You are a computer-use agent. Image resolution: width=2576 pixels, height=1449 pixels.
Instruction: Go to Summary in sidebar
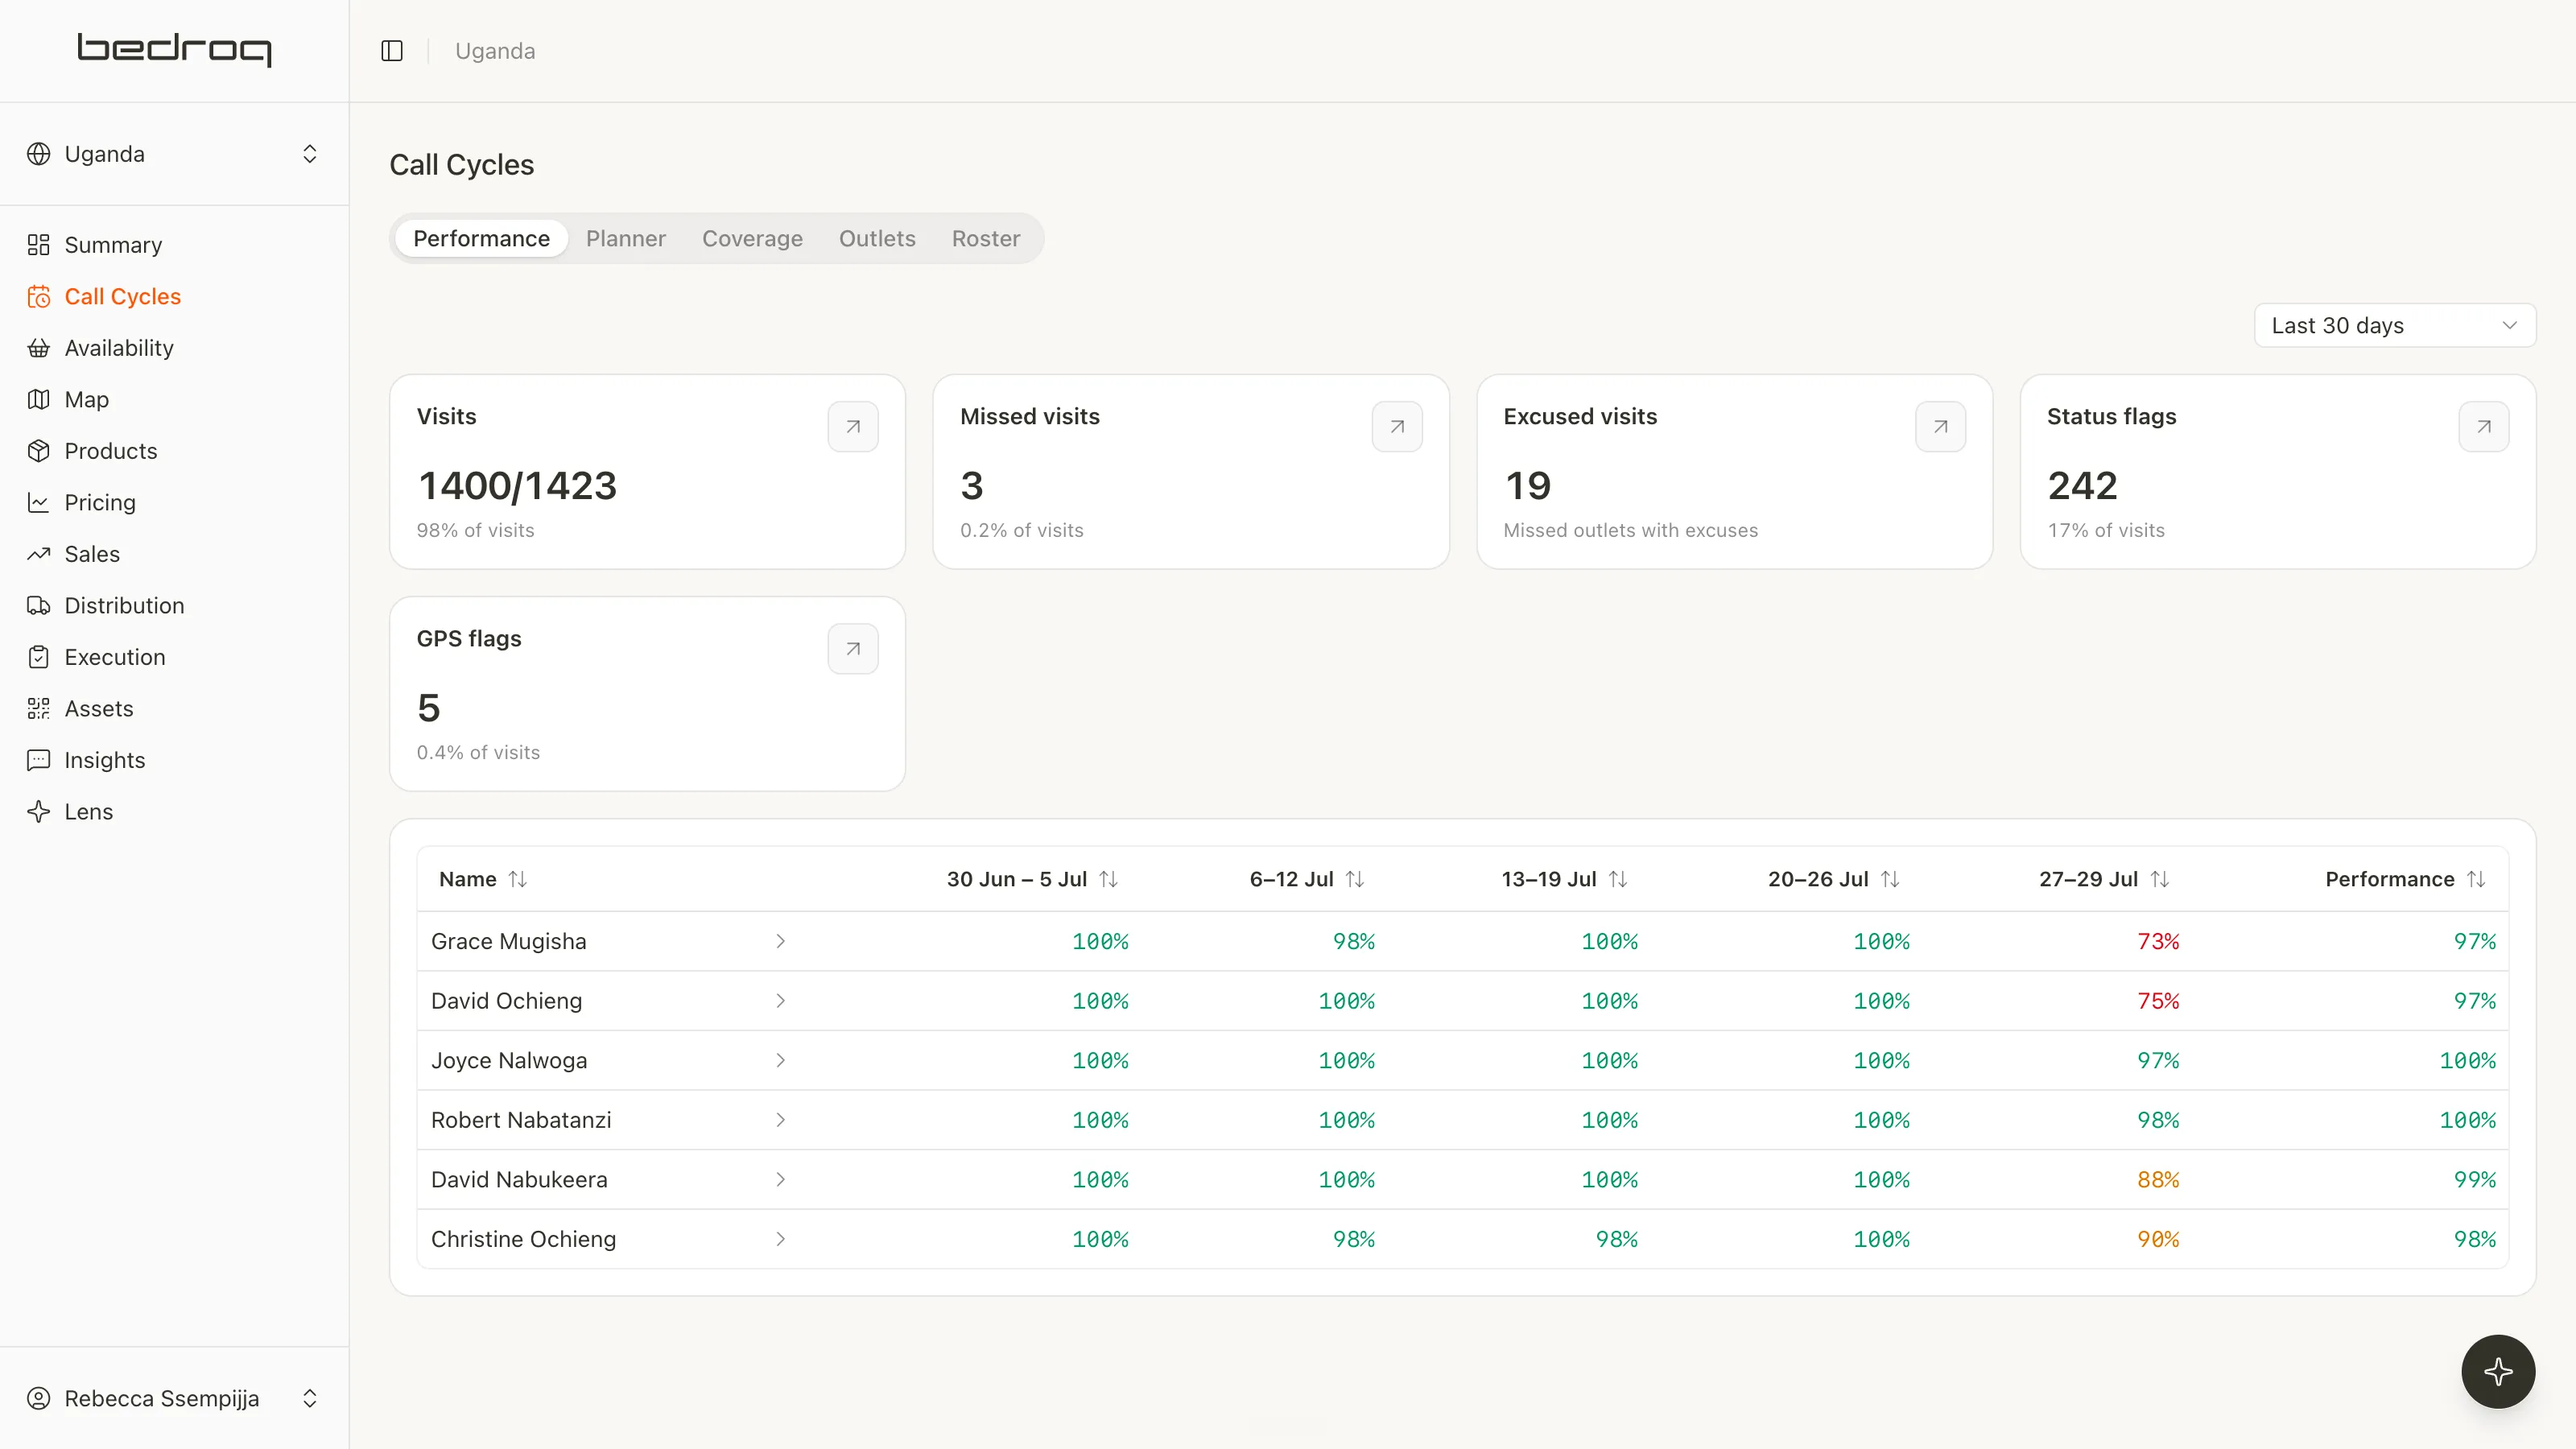pos(113,245)
